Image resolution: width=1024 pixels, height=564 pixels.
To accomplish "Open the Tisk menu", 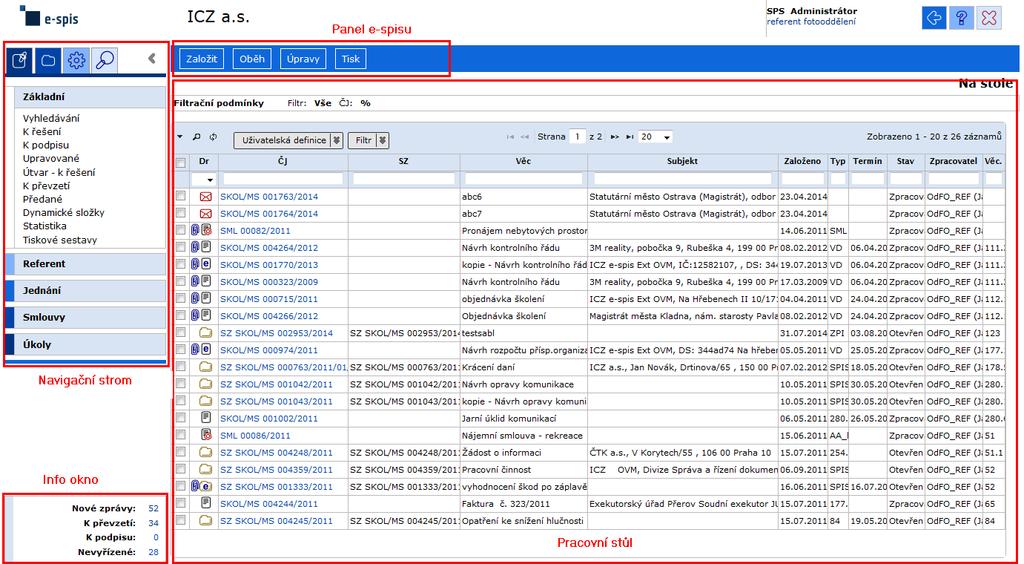I will [351, 59].
